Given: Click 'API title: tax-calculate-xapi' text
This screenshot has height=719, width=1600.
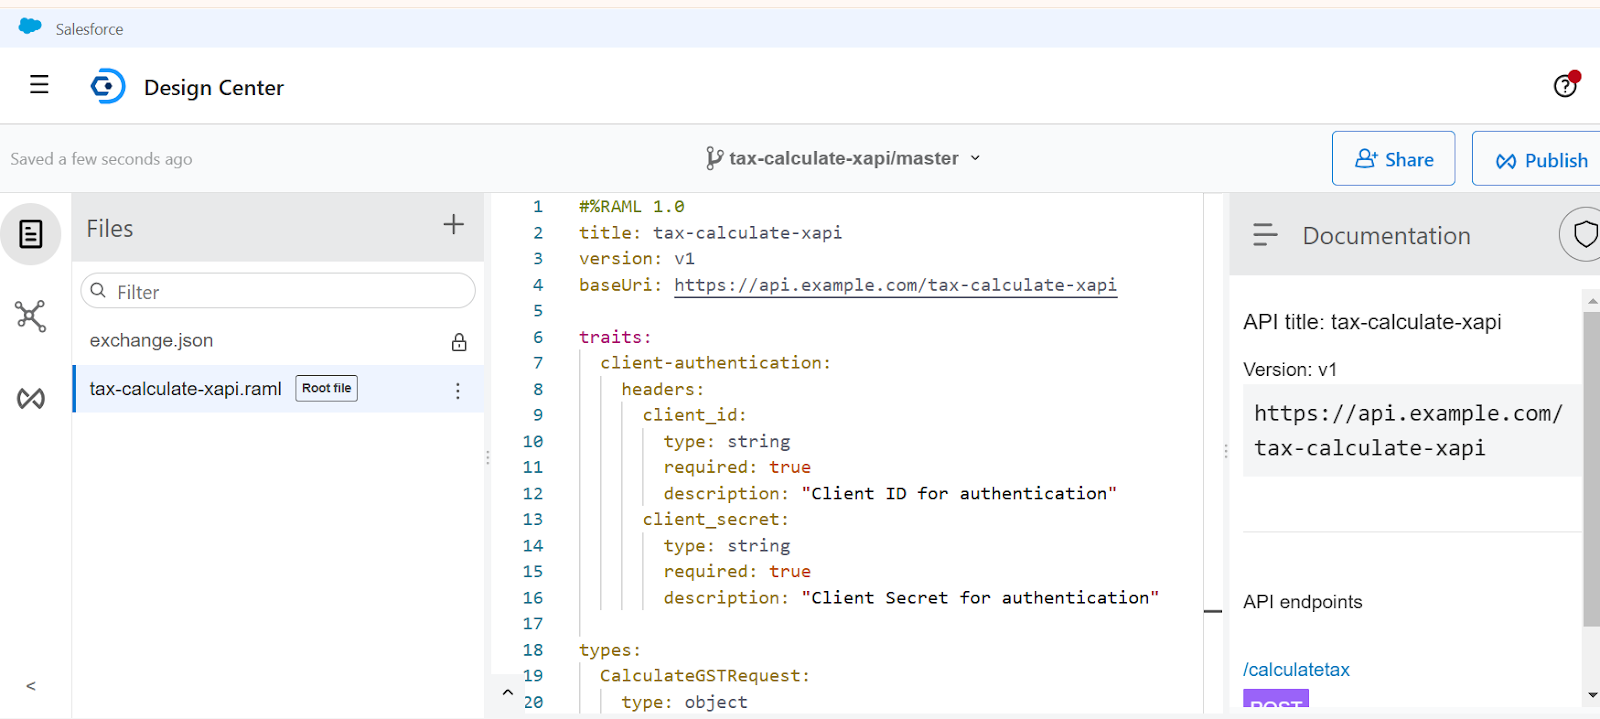Looking at the screenshot, I should click(1372, 322).
